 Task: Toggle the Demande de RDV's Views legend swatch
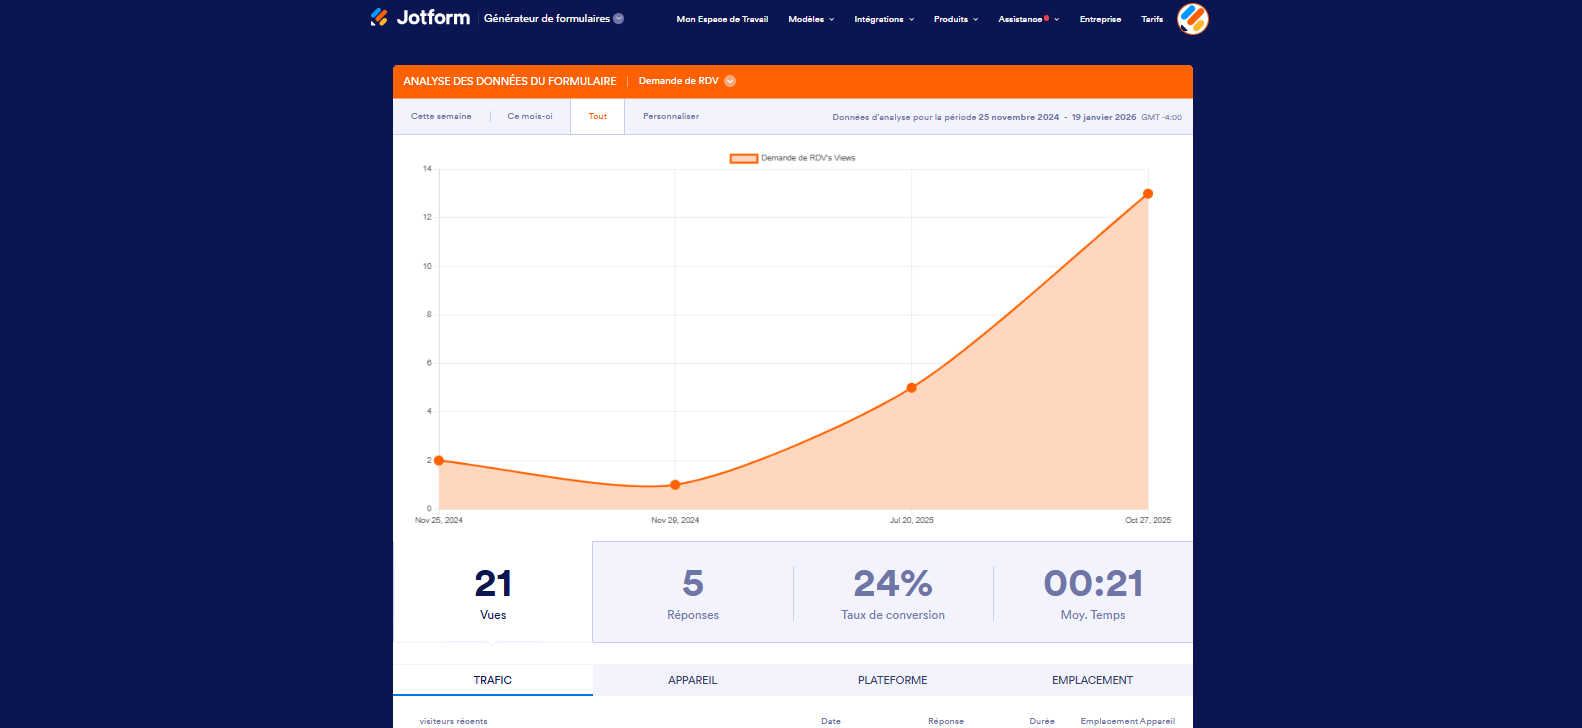(x=743, y=158)
